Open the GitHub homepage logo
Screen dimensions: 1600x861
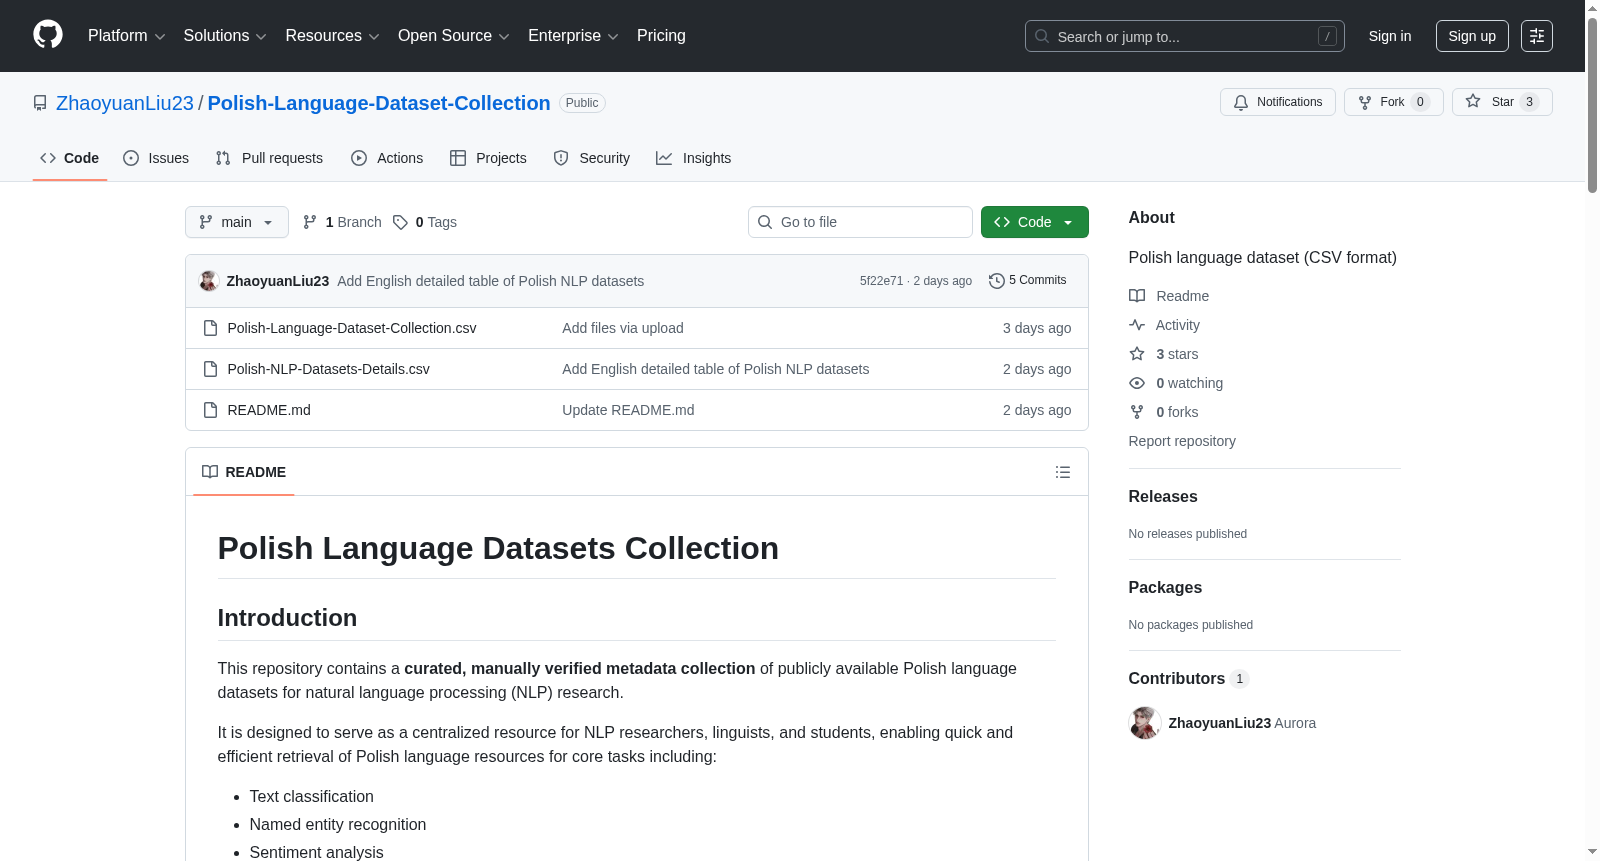(x=48, y=35)
